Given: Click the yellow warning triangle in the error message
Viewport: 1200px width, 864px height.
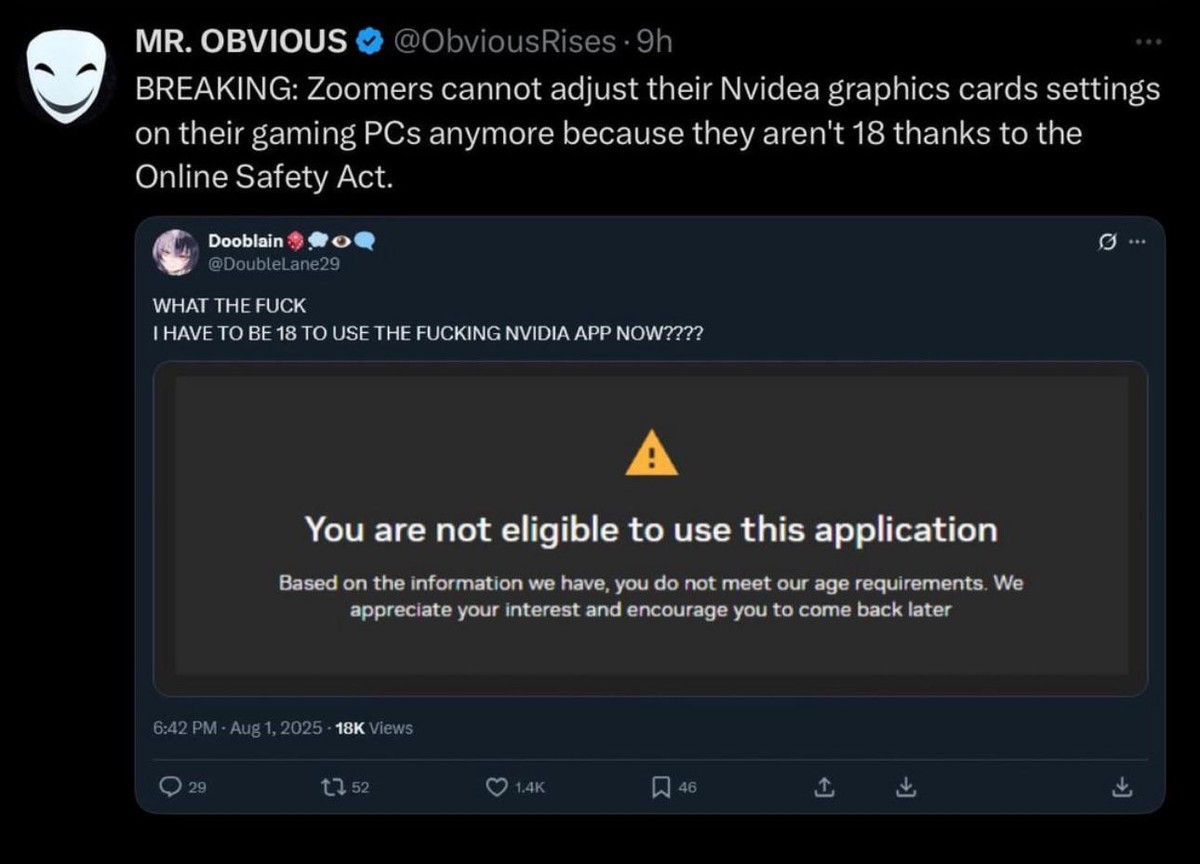Looking at the screenshot, I should (651, 451).
